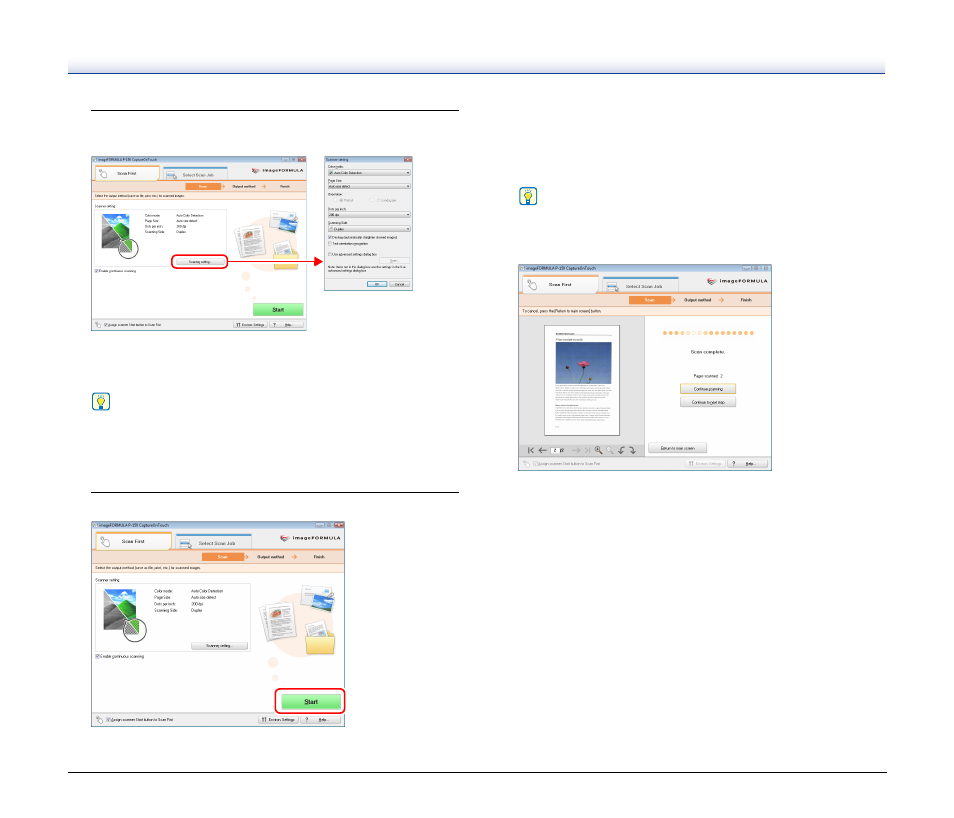
Task: Switch to Select Scan Job tab, upper window
Action: coord(195,175)
